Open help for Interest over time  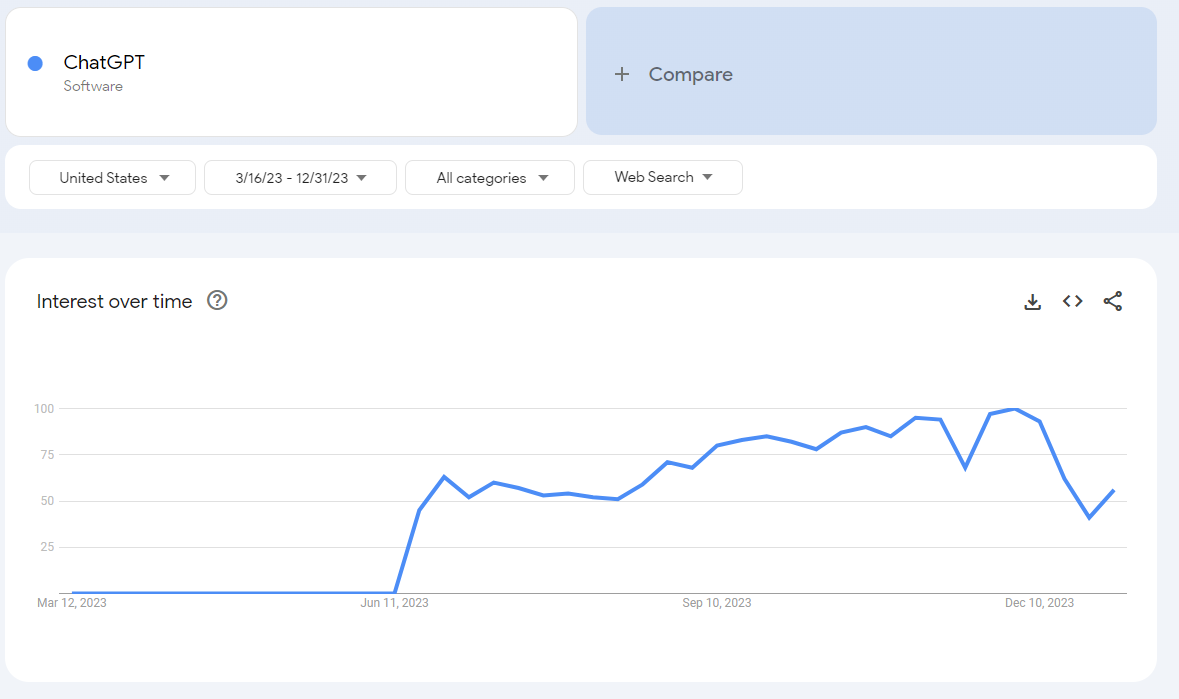(217, 301)
